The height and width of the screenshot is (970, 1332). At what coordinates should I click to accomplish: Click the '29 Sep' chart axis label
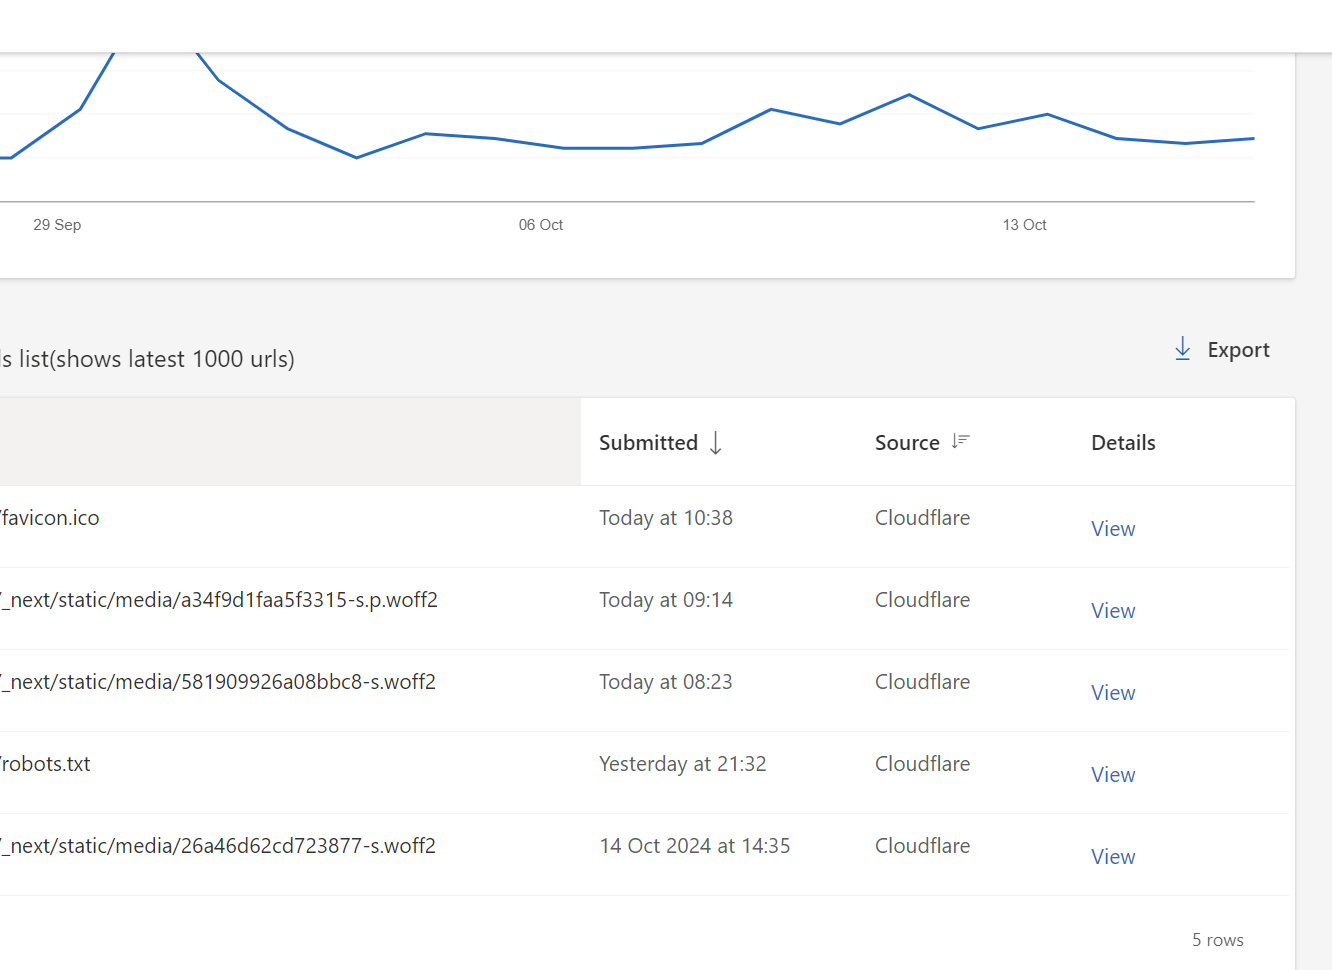[57, 225]
